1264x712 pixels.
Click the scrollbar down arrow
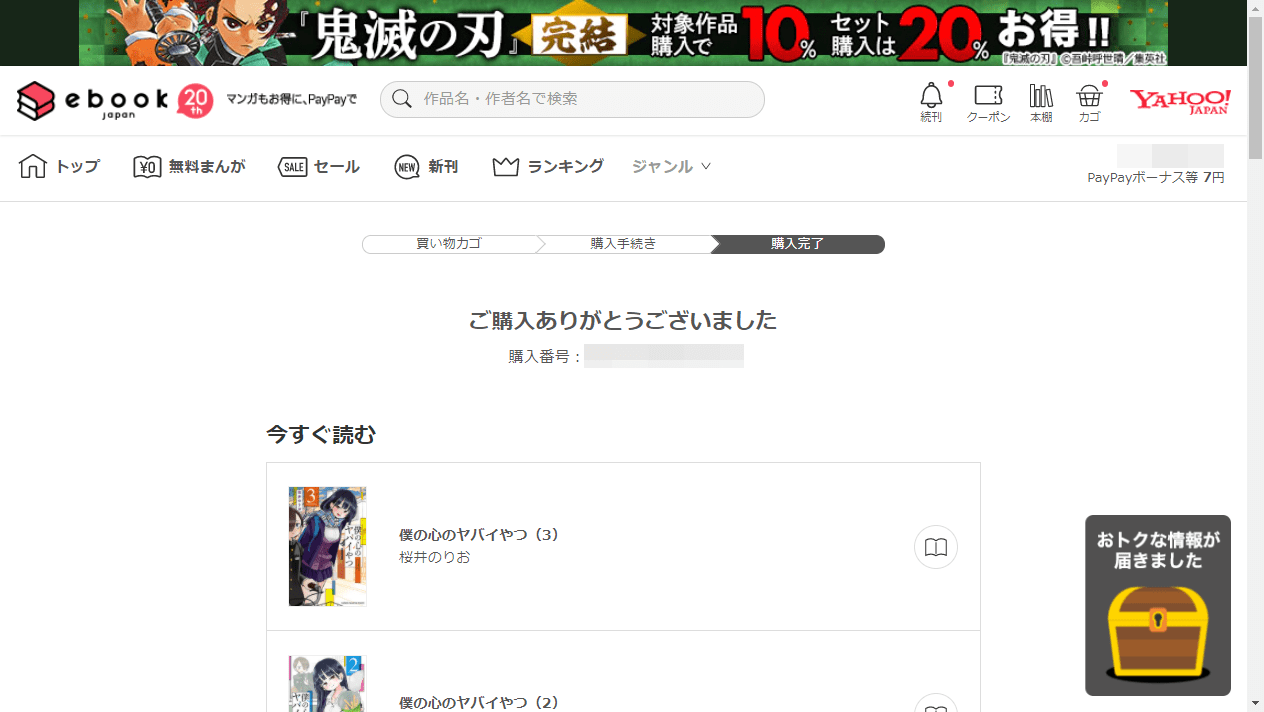(x=1256, y=704)
